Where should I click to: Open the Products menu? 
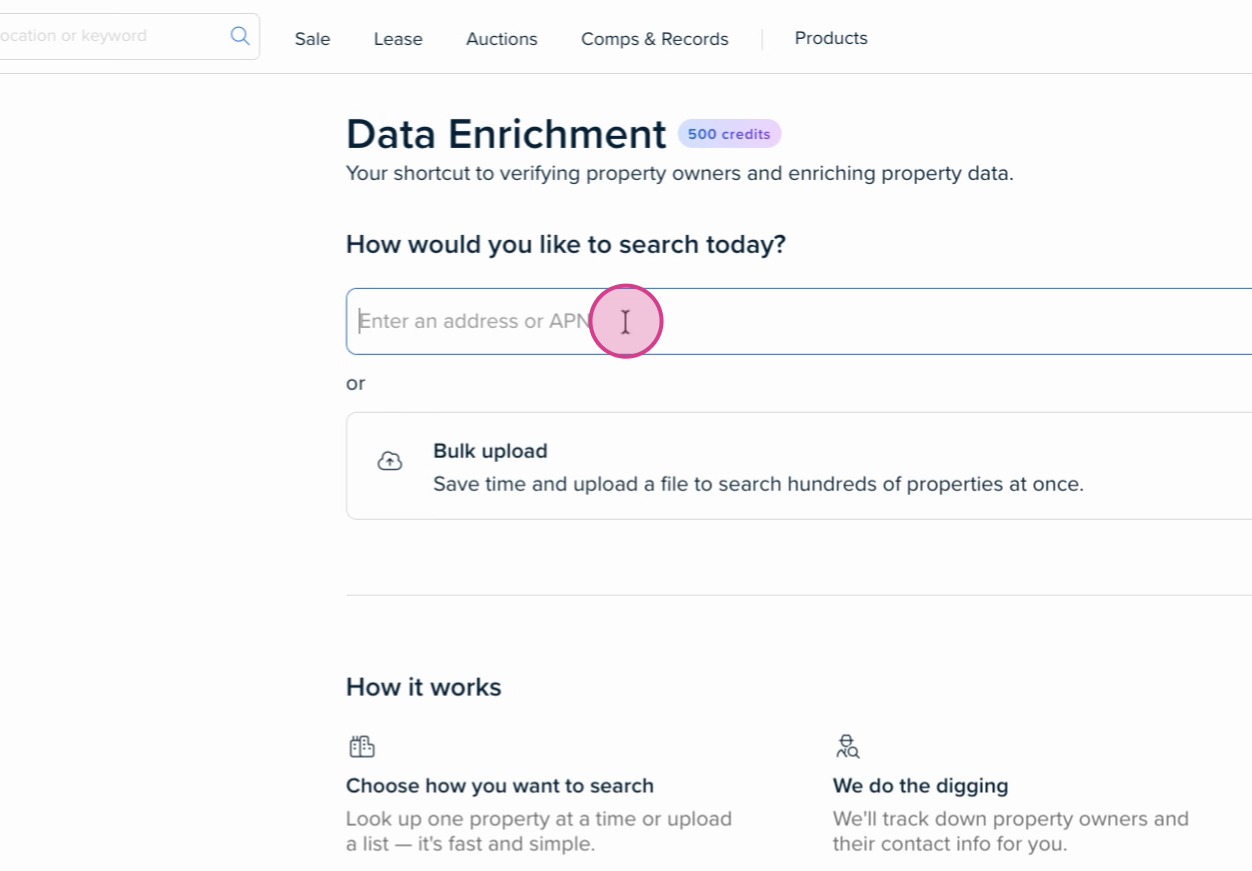point(830,38)
